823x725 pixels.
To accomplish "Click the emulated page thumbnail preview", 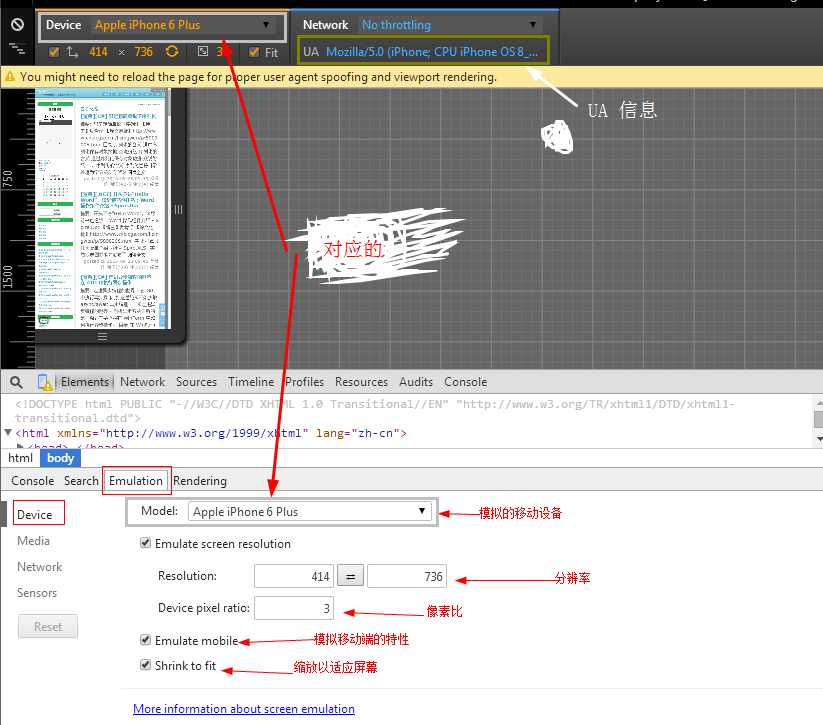I will [103, 208].
